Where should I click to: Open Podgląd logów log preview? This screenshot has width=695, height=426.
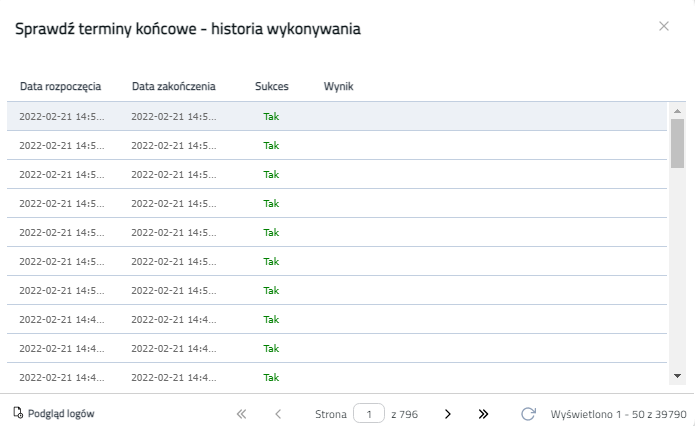coord(60,413)
